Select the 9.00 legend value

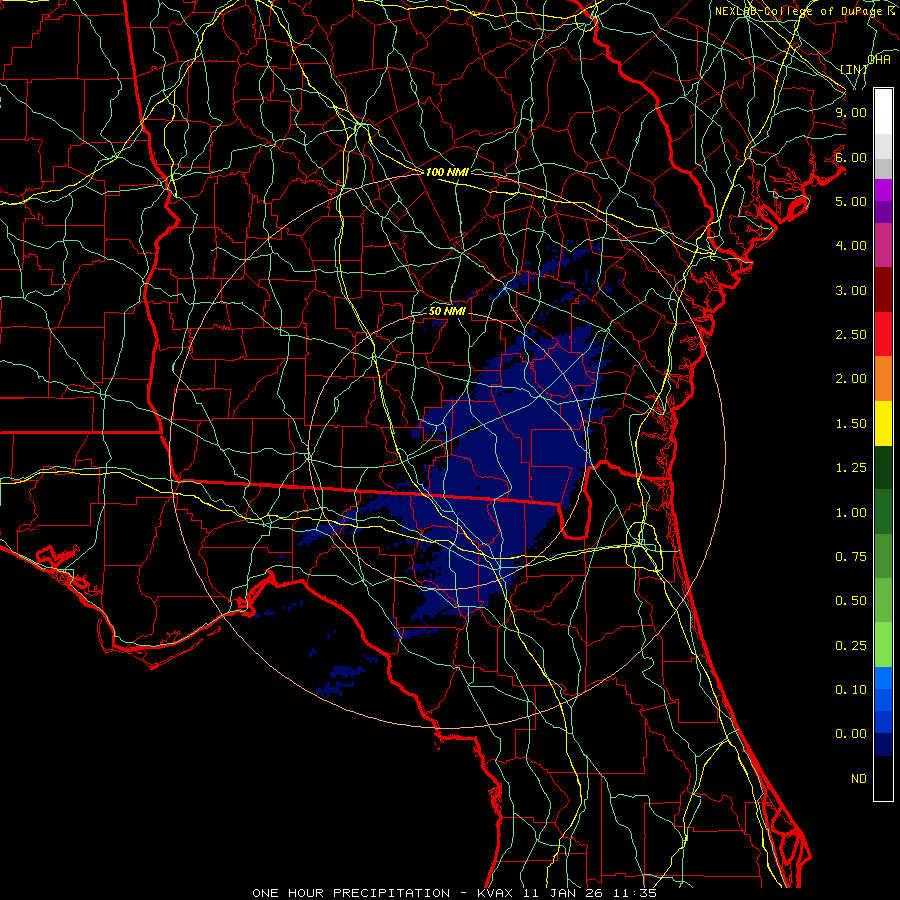pyautogui.click(x=851, y=112)
